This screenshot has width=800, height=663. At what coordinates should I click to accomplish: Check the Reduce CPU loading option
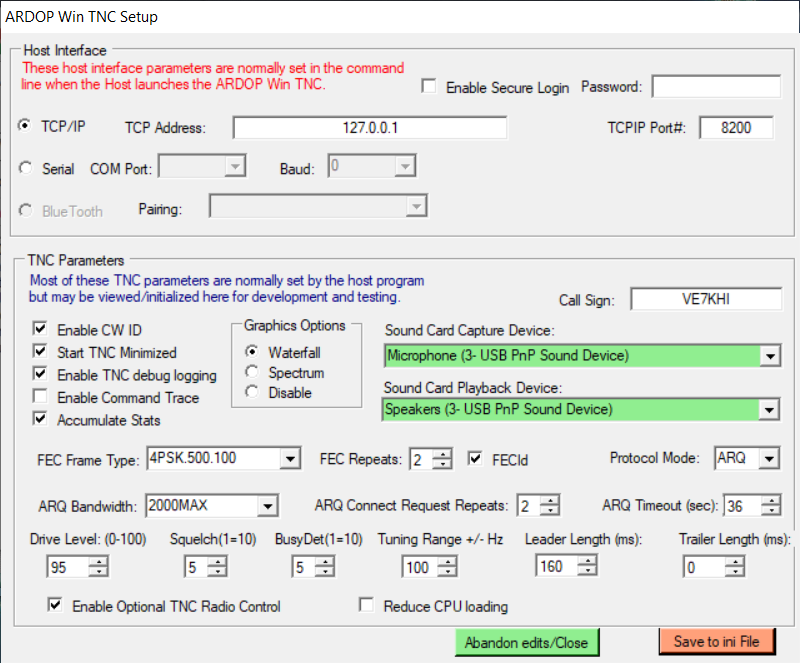pos(366,606)
